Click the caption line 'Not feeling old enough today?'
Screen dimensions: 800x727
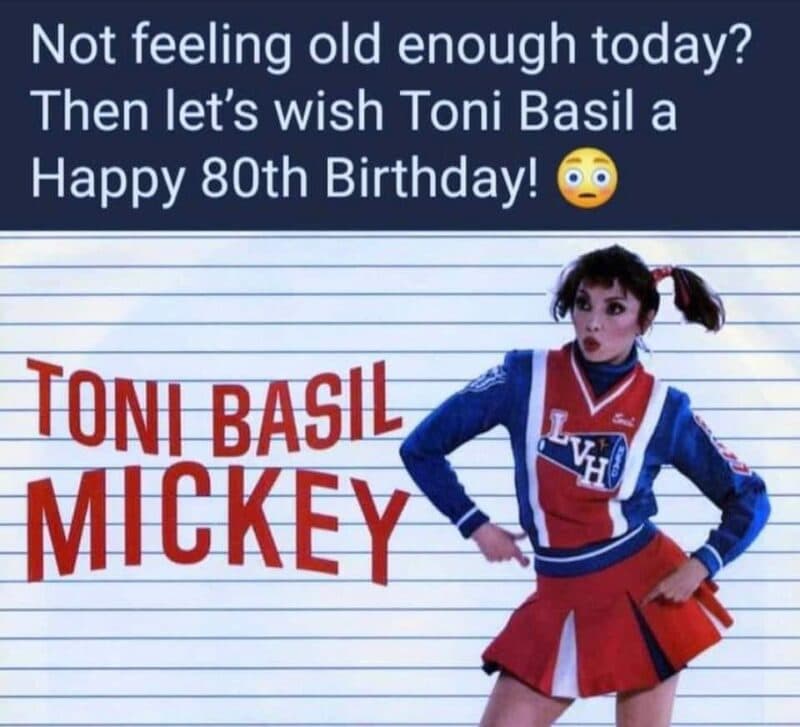tap(391, 46)
